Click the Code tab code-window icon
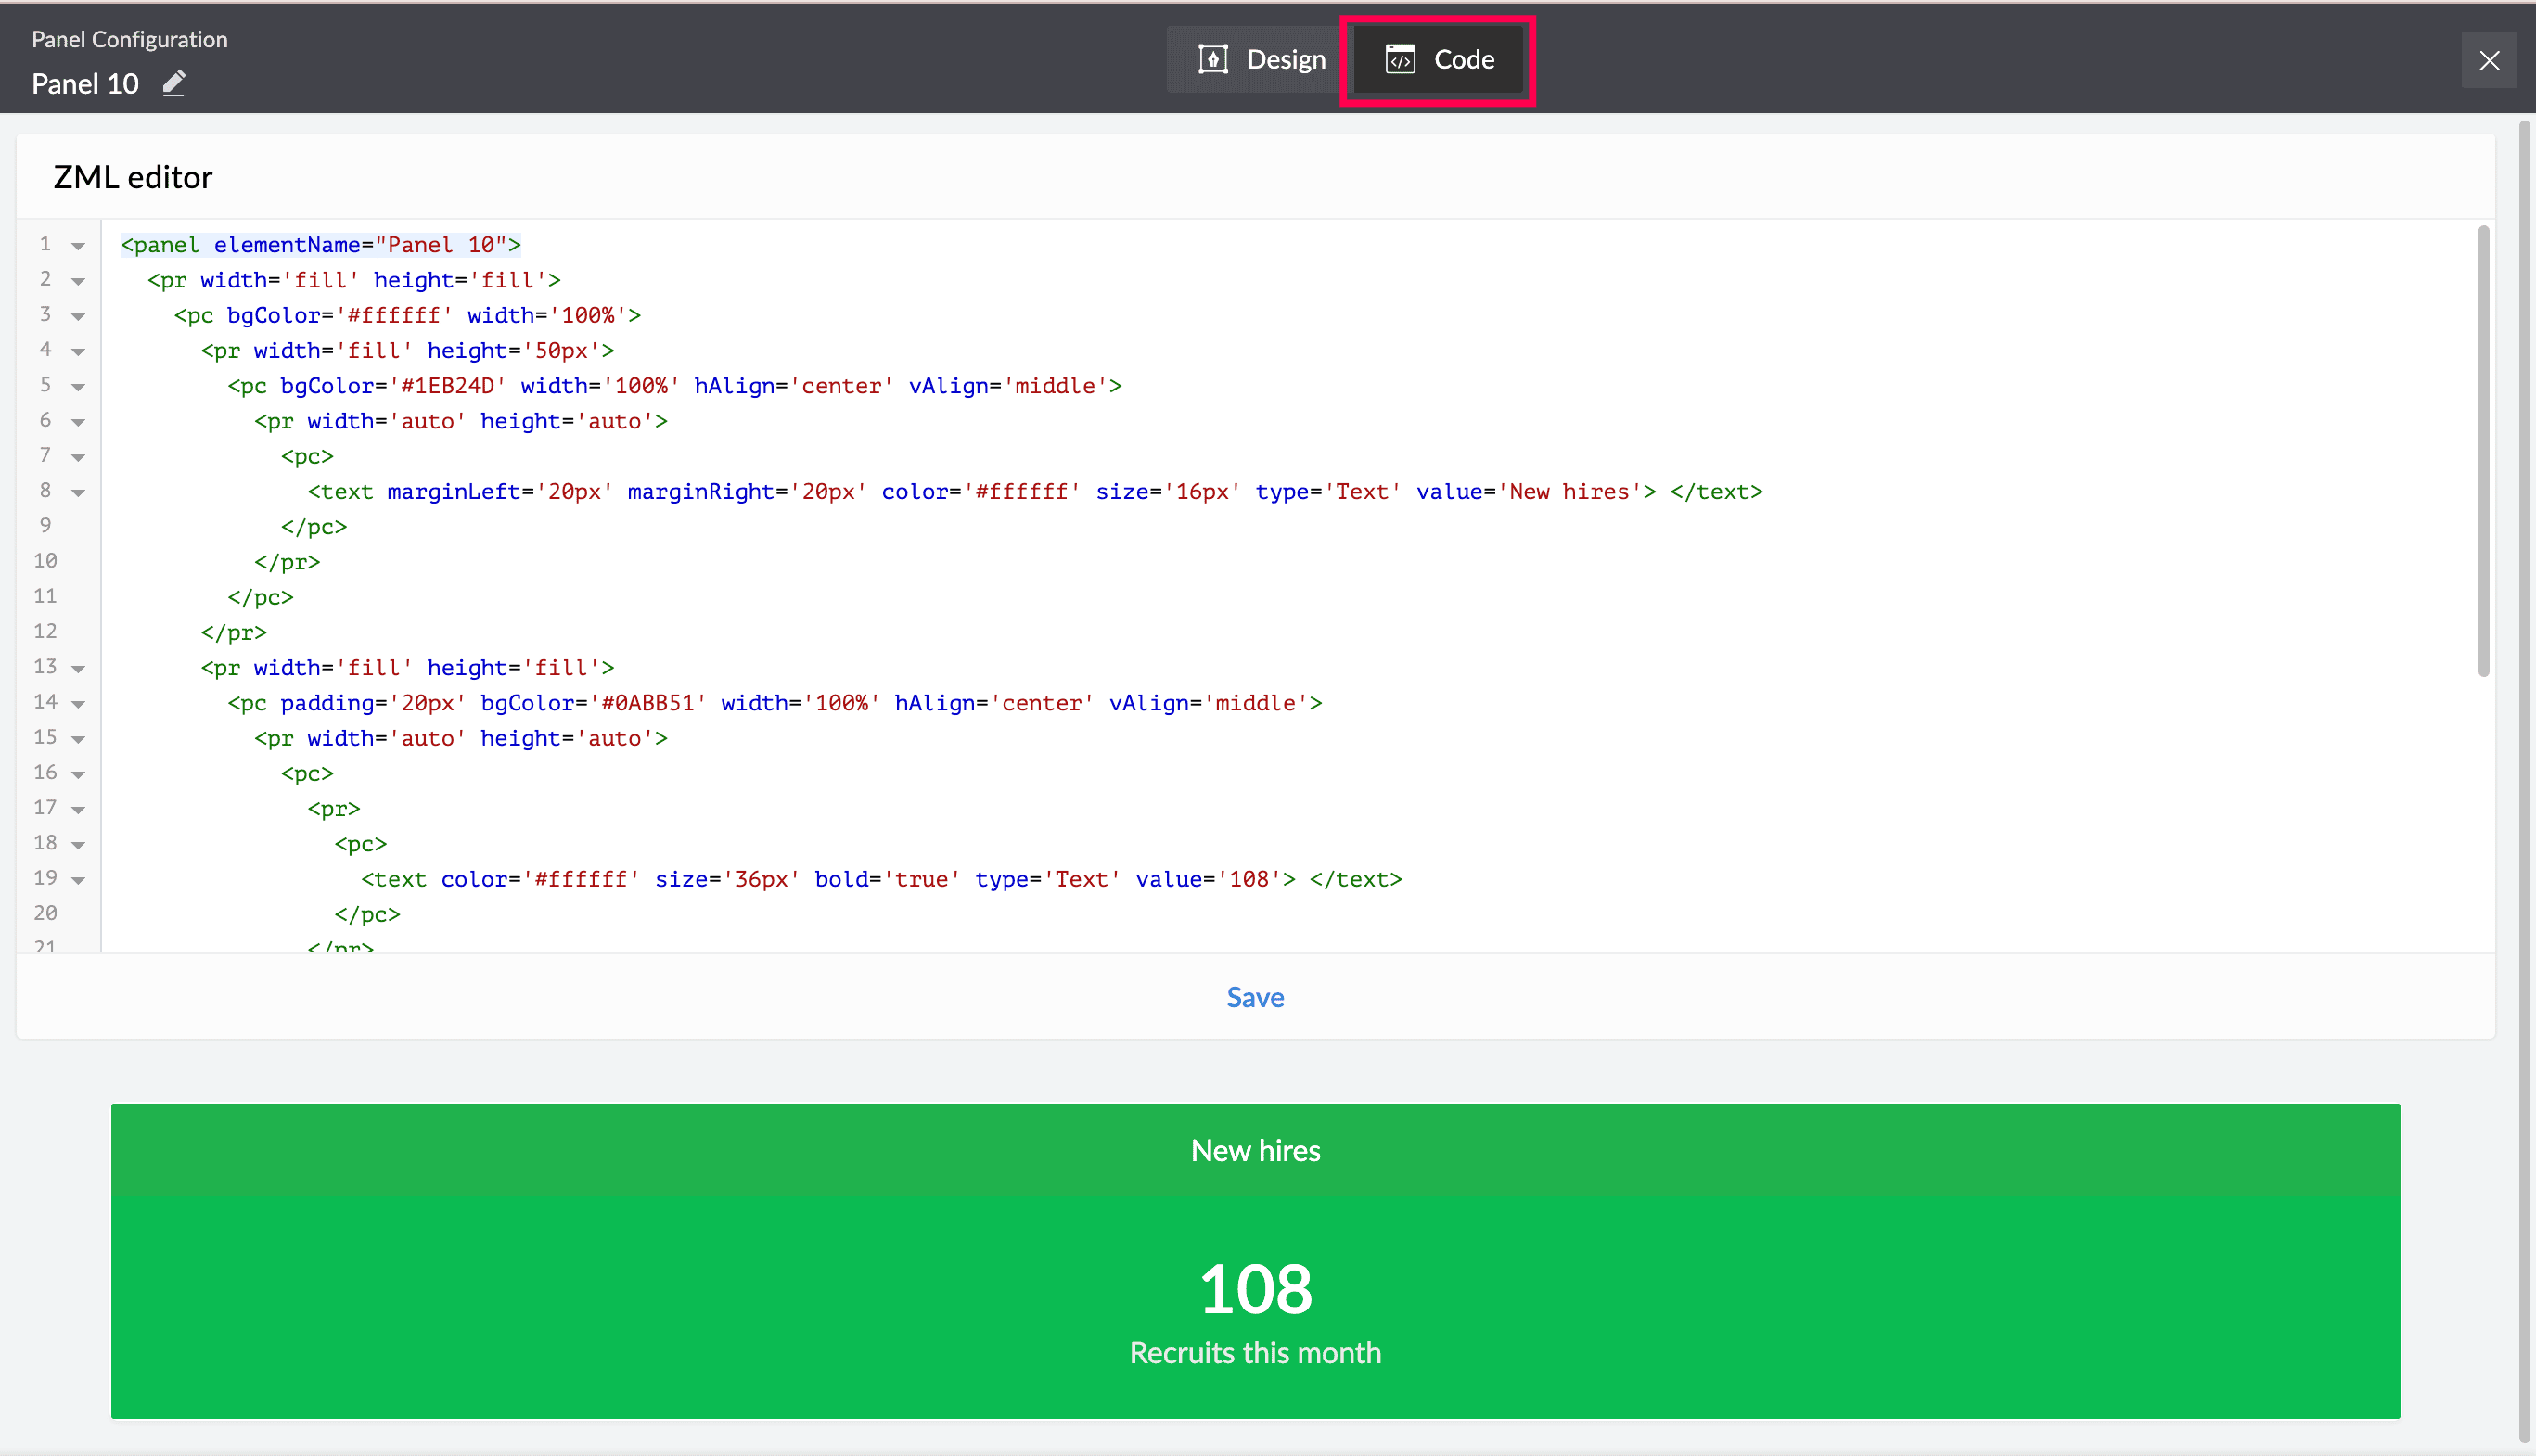Screen dimensions: 2536x1456 point(1400,60)
